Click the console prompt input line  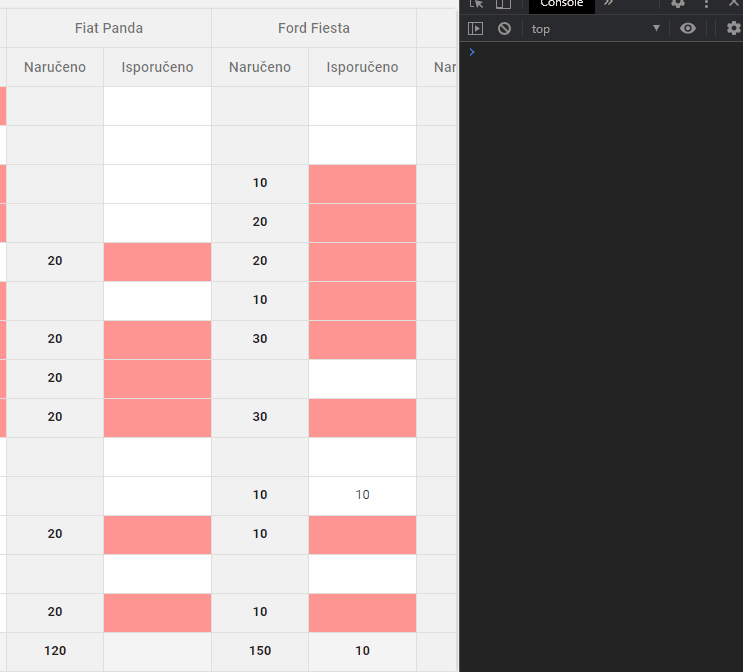(x=600, y=51)
